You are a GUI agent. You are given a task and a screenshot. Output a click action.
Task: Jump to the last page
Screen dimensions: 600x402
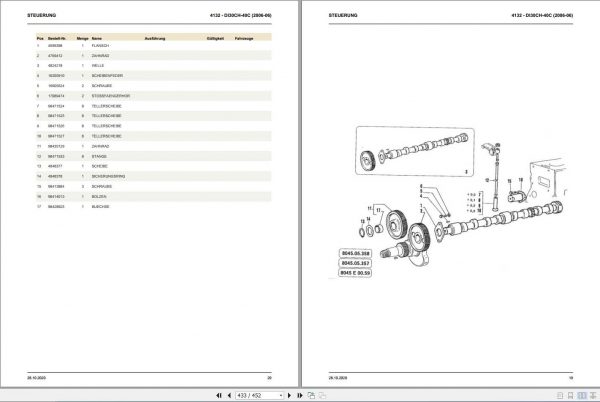click(x=300, y=395)
